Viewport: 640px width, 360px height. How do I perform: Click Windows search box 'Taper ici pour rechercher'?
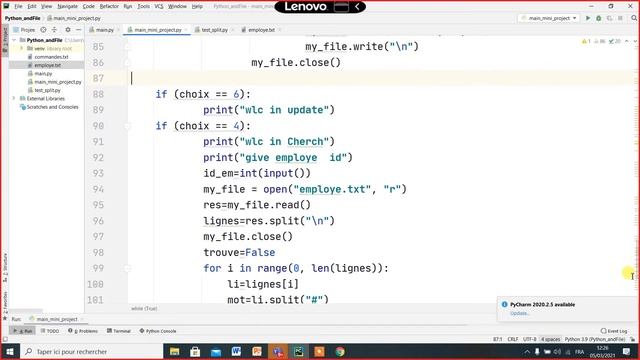click(92, 351)
